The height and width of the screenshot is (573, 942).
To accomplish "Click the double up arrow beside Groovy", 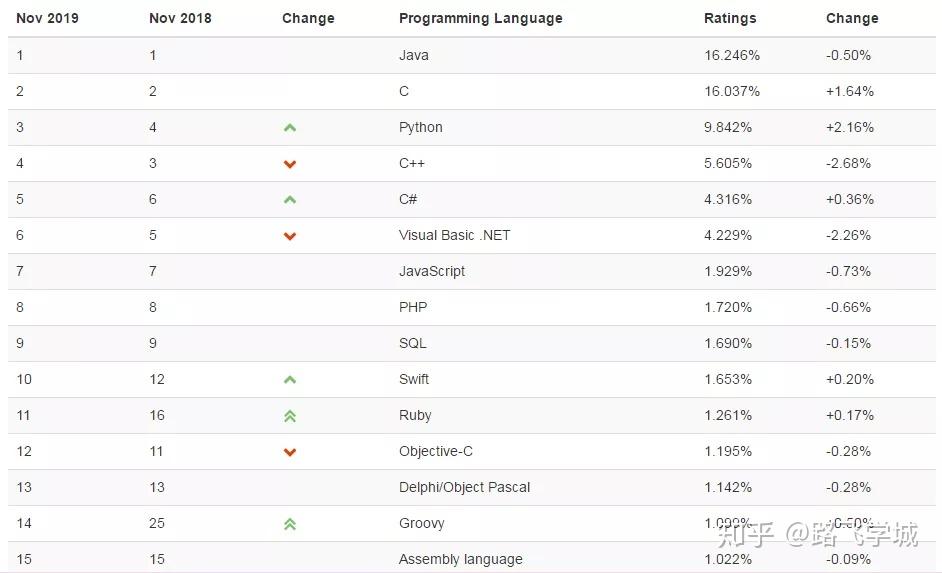I will 290,524.
